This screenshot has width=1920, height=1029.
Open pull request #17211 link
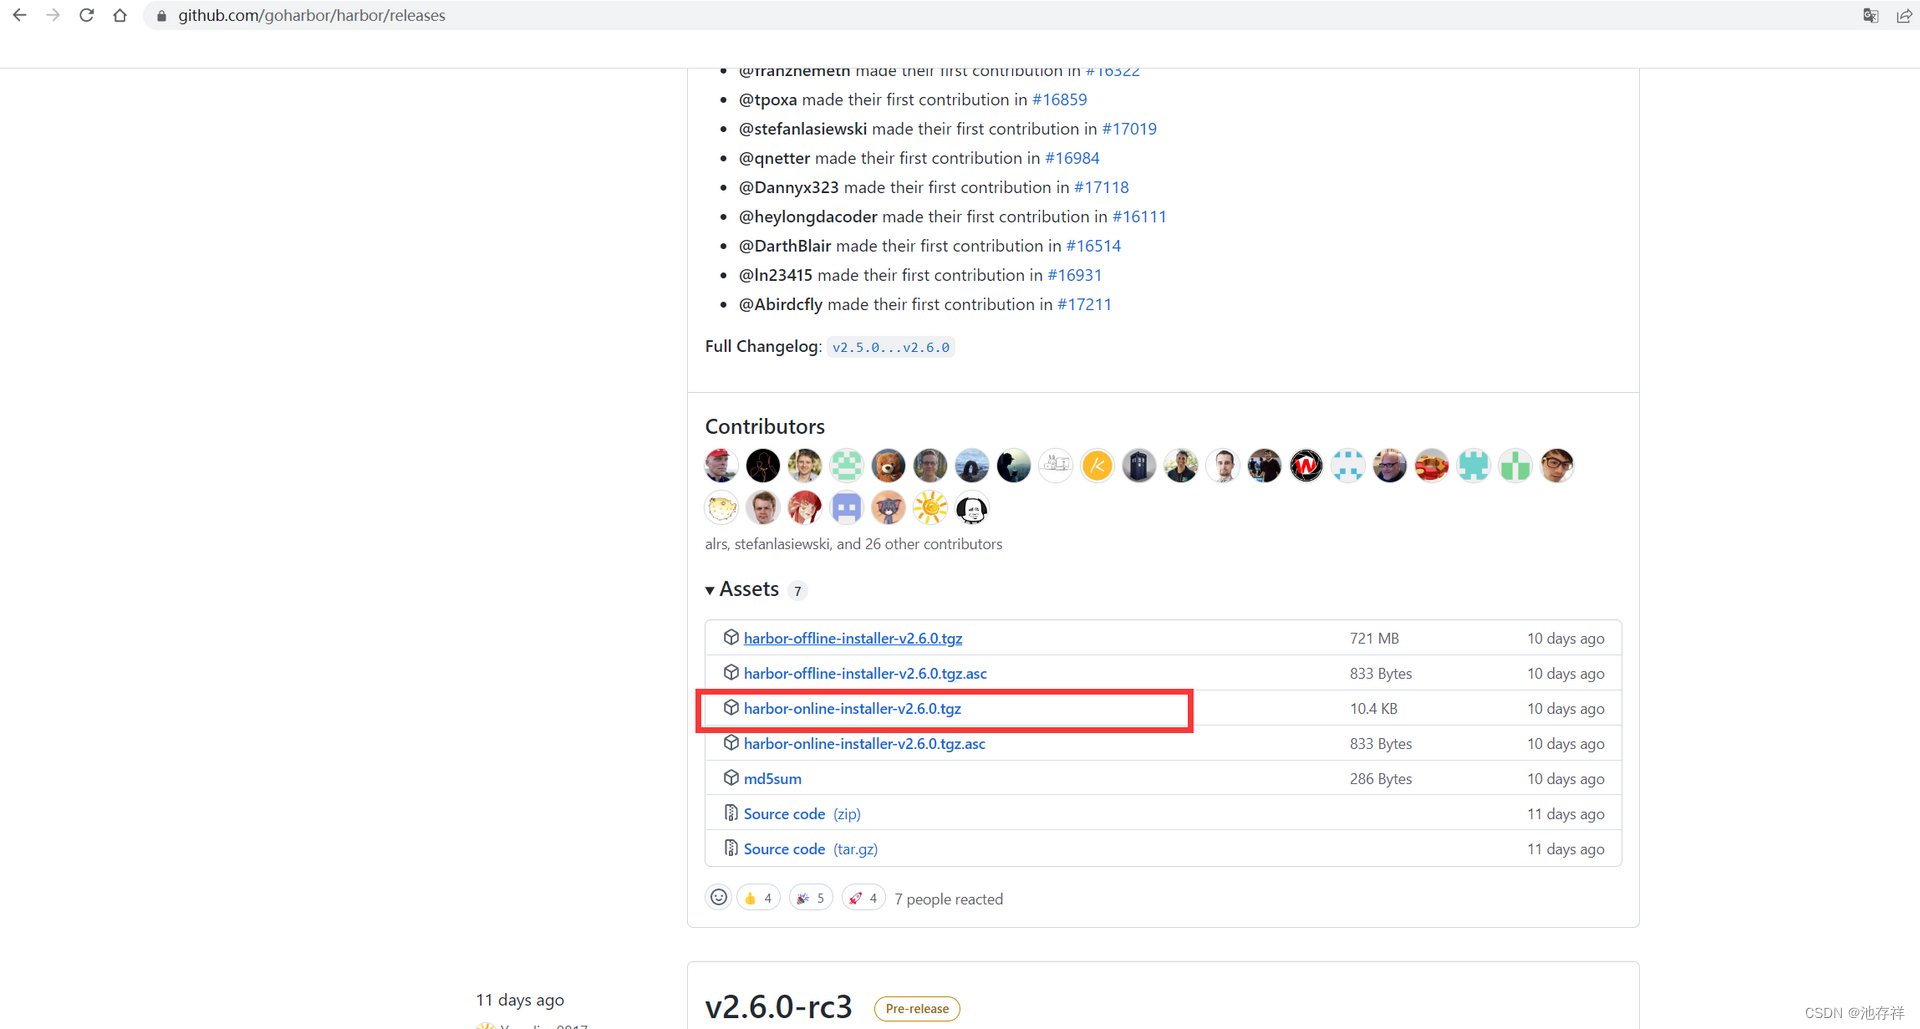click(x=1084, y=304)
